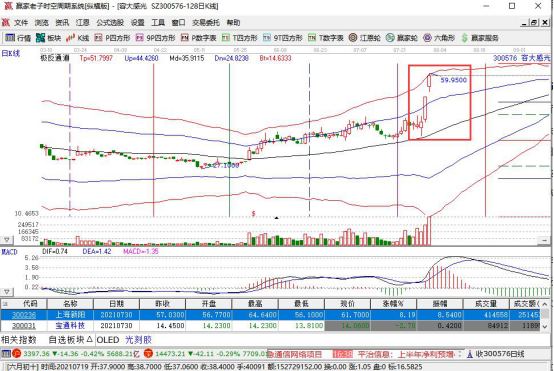Screen dimensions: 554x371
Task: Click the 深 Shenzhen index icon in status bar
Action: (x=148, y=354)
